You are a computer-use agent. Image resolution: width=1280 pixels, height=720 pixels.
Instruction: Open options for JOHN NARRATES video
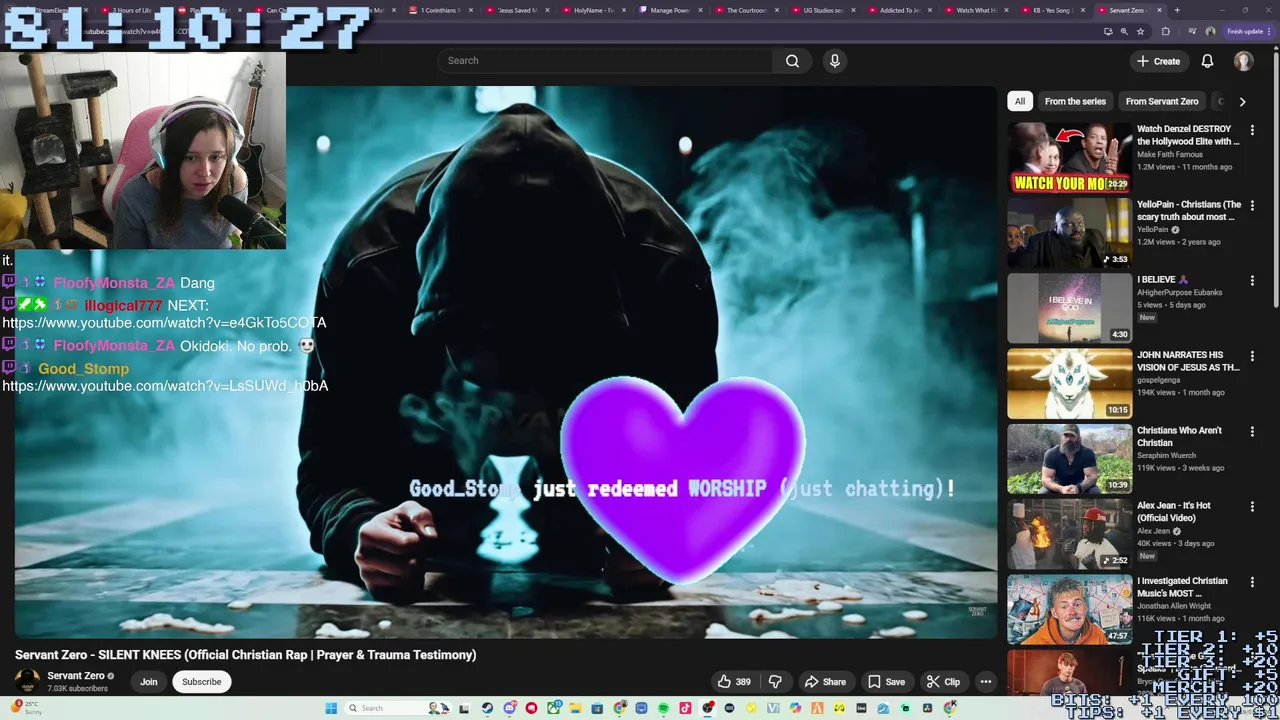coord(1252,356)
